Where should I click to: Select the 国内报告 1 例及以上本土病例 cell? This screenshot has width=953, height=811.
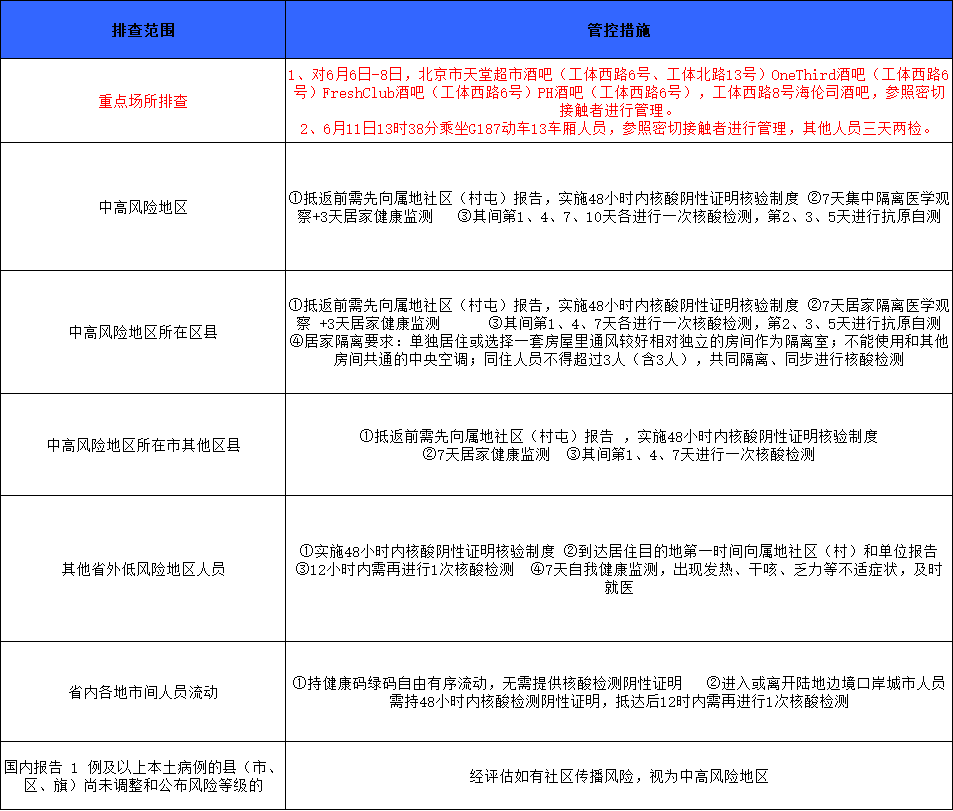pos(143,776)
